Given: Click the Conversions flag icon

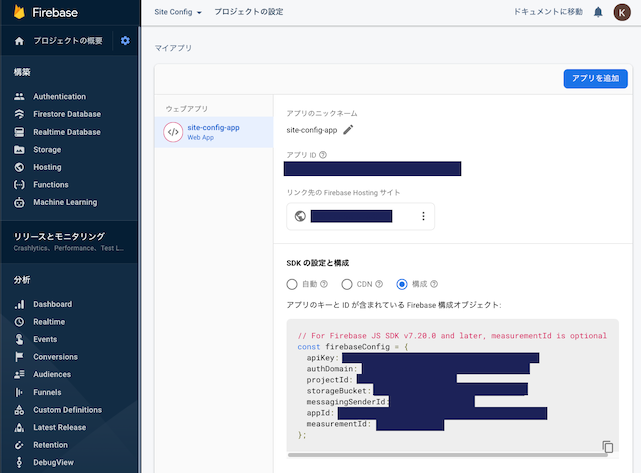Looking at the screenshot, I should tap(19, 357).
